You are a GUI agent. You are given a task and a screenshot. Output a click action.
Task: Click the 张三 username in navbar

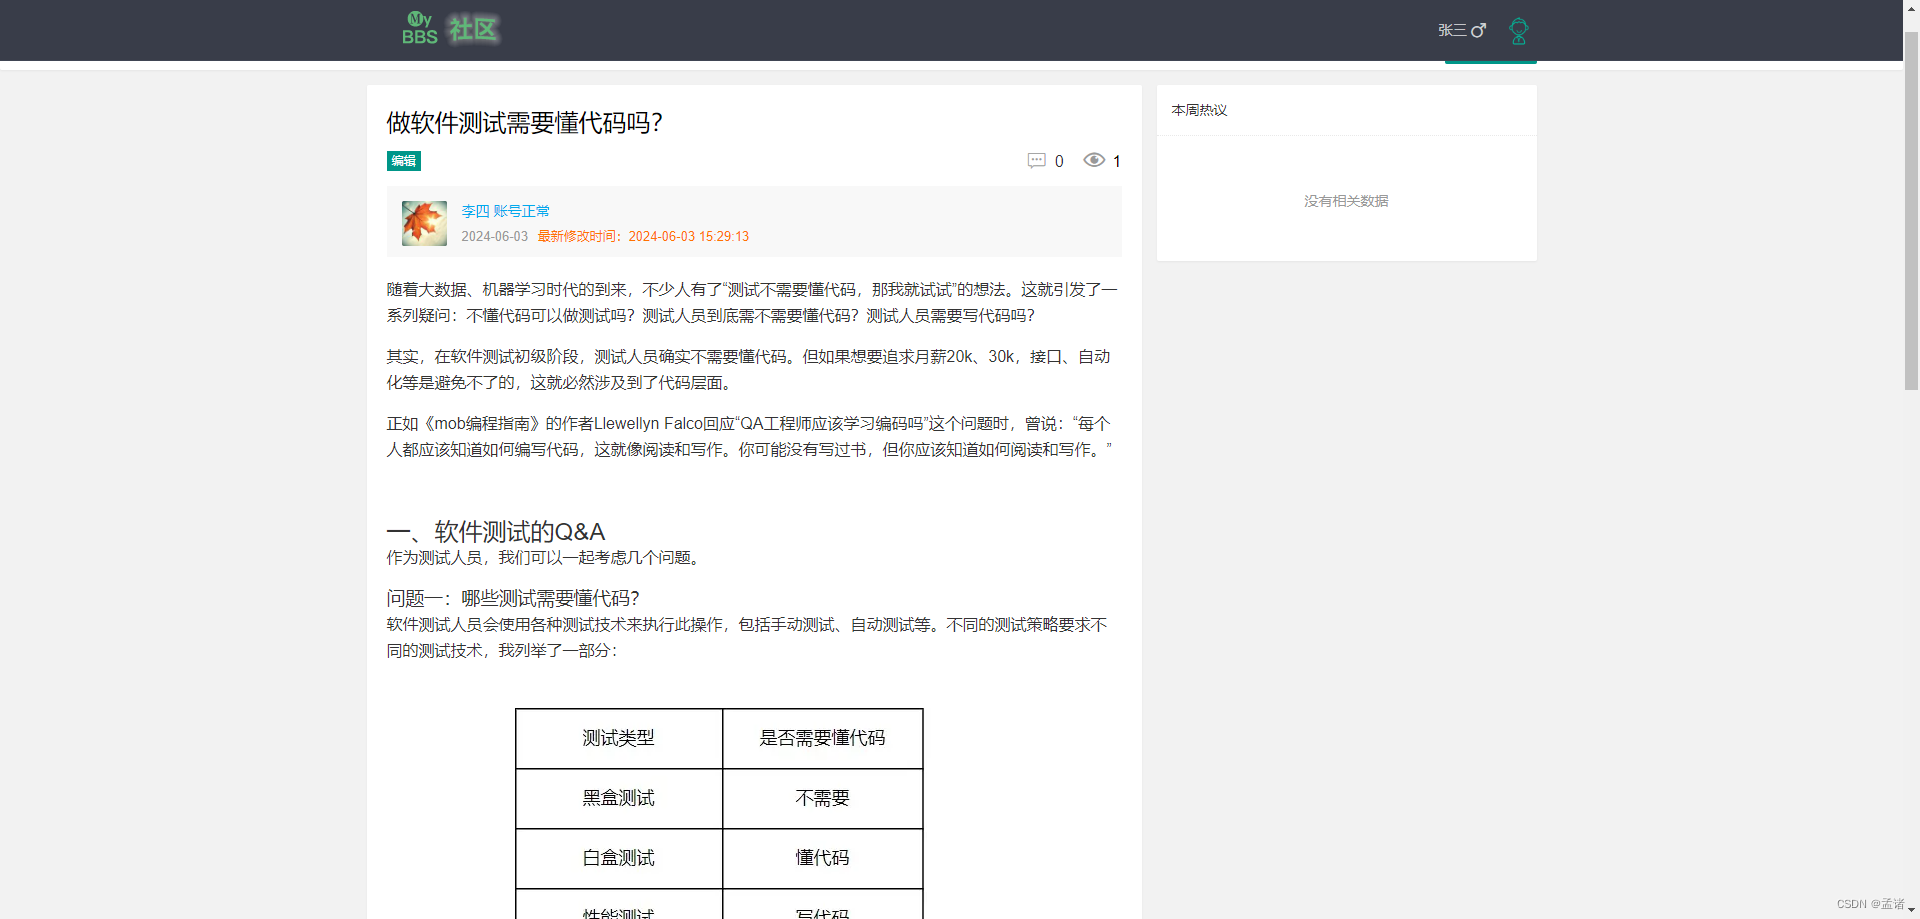click(x=1450, y=30)
